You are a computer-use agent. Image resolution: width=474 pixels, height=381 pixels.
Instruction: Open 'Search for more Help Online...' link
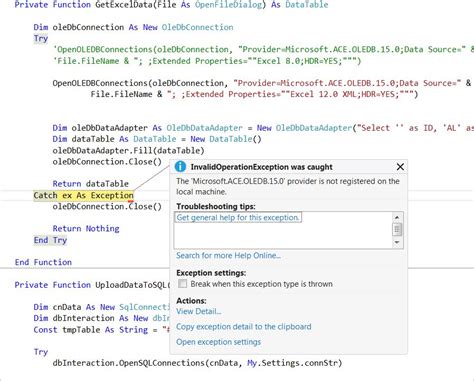[x=228, y=256]
